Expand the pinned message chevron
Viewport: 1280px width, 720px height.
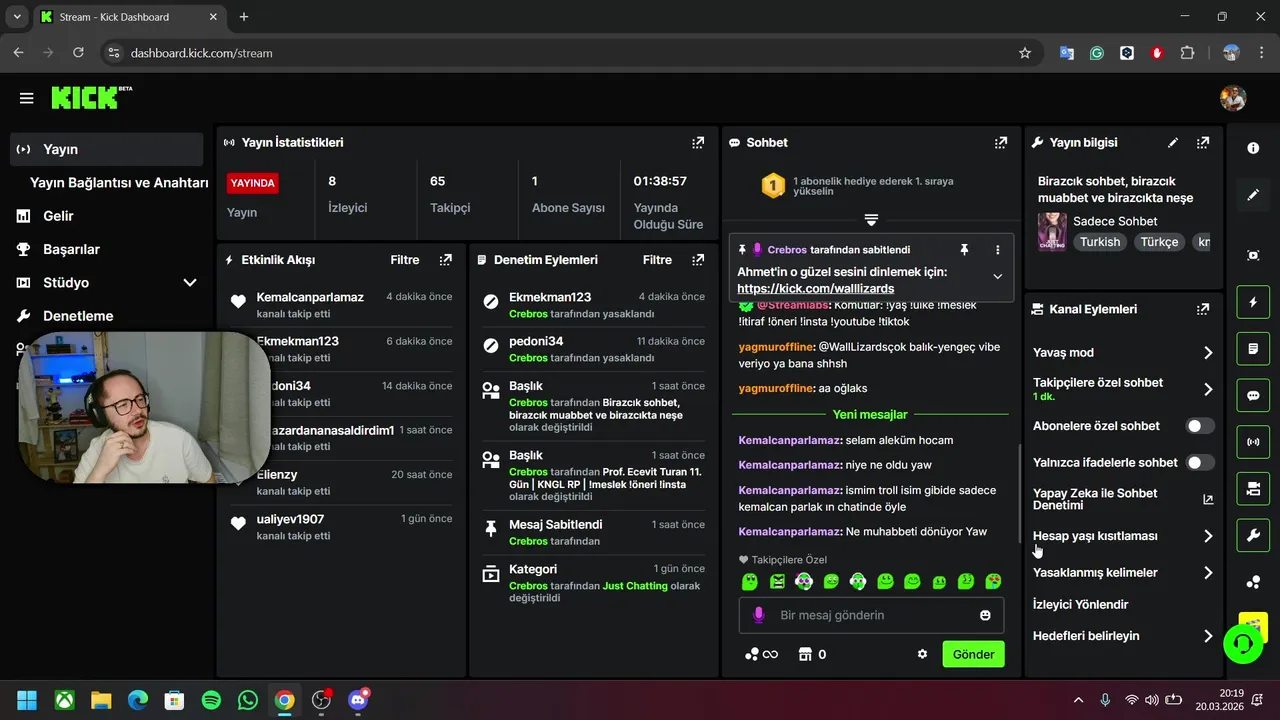(x=997, y=276)
